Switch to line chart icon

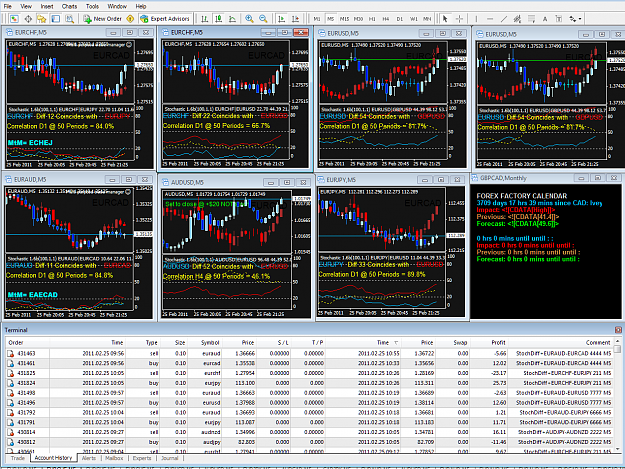pyautogui.click(x=232, y=19)
